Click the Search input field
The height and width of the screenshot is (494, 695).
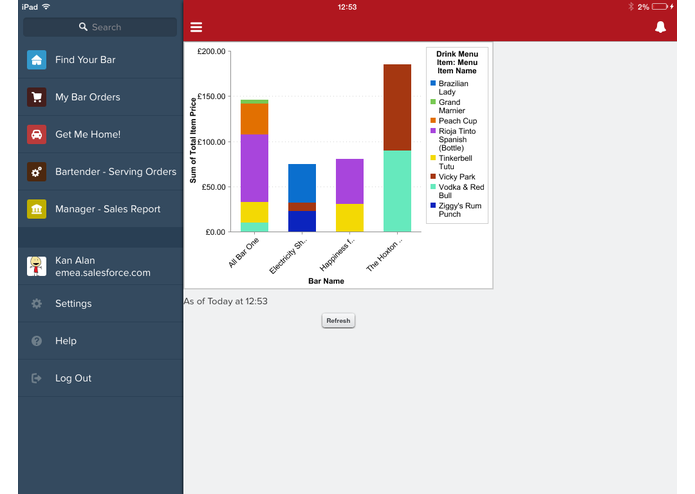click(x=100, y=27)
